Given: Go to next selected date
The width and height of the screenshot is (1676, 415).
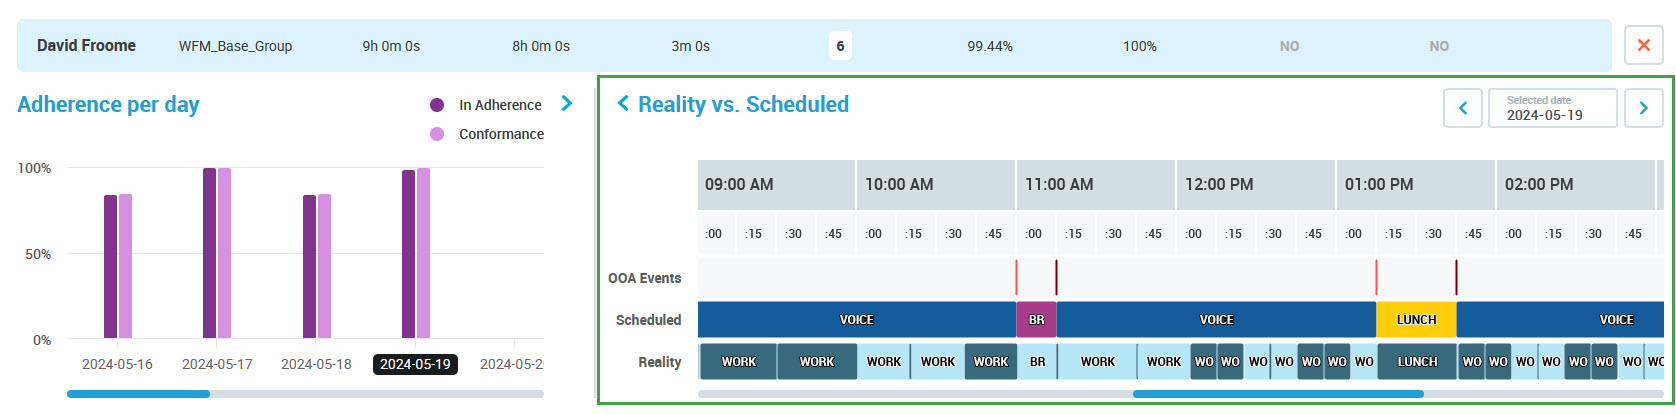Looking at the screenshot, I should coord(1643,108).
